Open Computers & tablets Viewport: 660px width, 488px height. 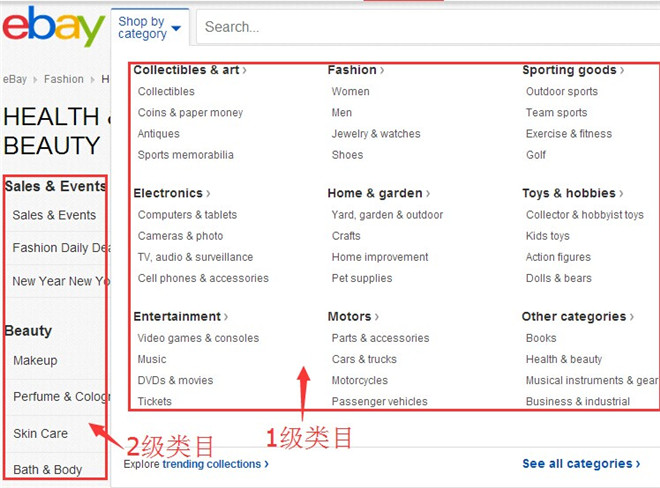click(187, 215)
